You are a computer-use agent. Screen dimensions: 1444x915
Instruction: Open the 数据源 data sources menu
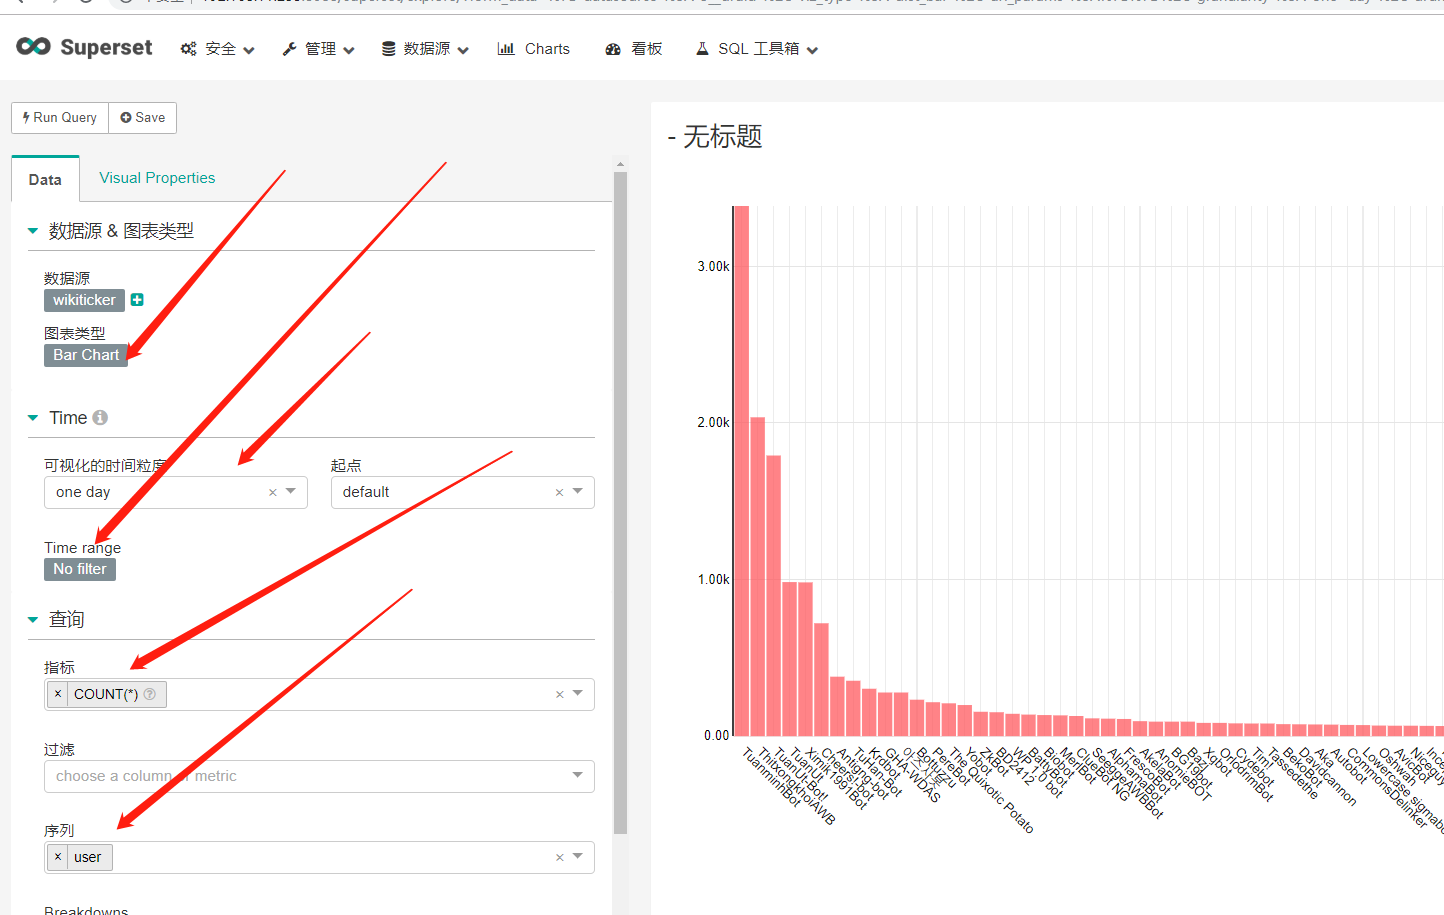coord(425,49)
